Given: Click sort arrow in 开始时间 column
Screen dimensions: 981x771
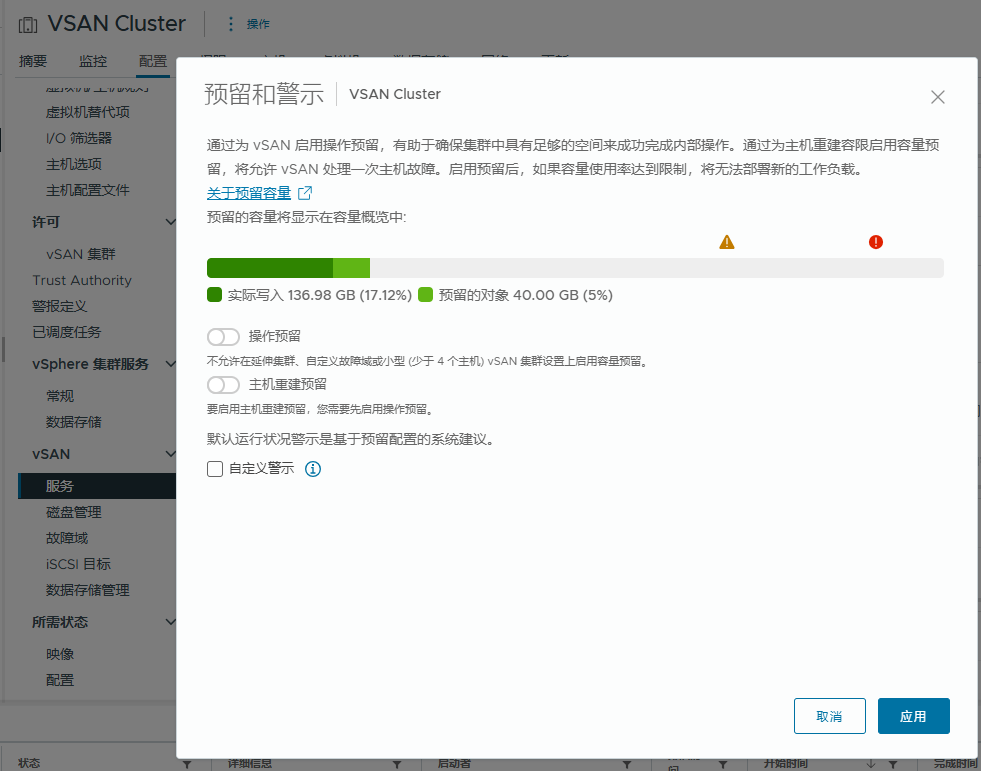Looking at the screenshot, I should coord(870,763).
